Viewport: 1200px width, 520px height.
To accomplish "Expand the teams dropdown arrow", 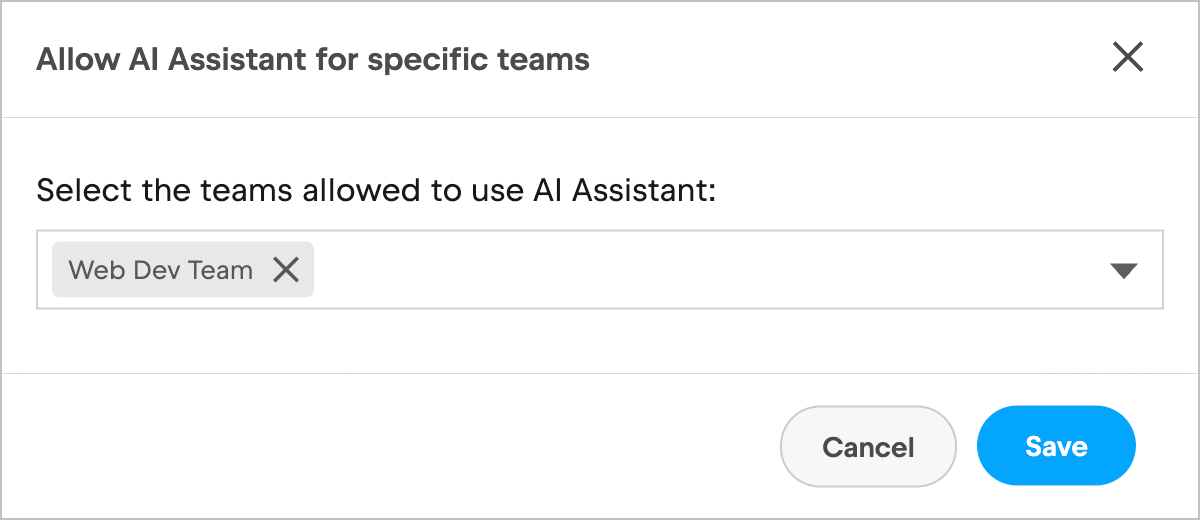I will pos(1124,270).
